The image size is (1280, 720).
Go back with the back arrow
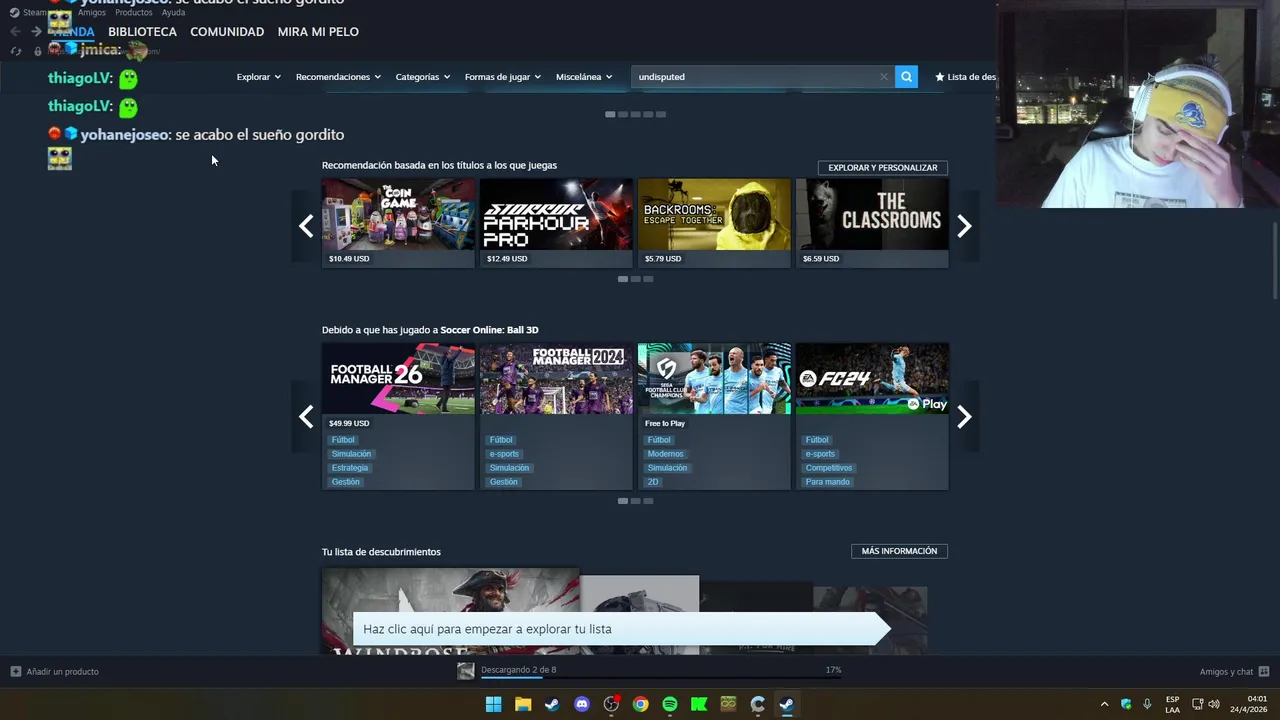tap(15, 32)
